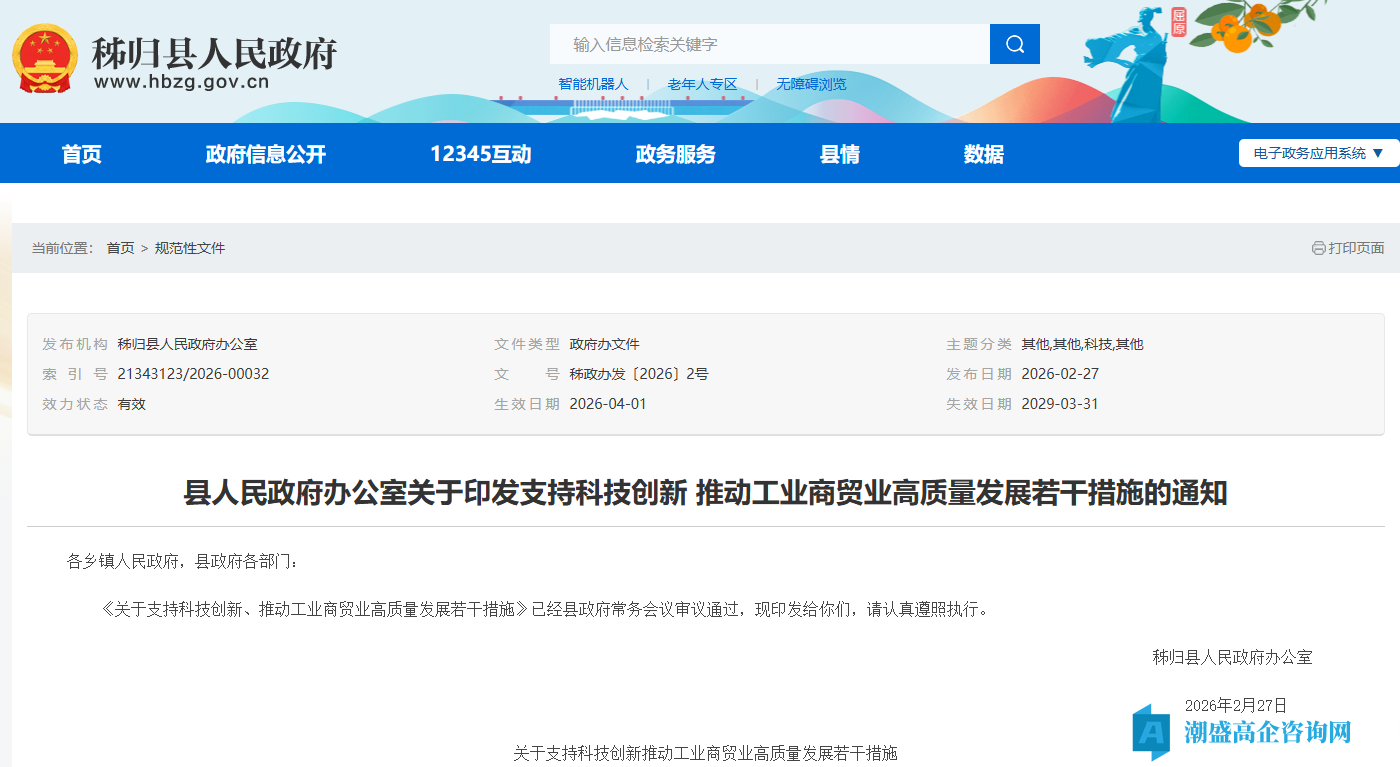Switch to the 数据 section tab
Screen dimensions: 1400x767
983,153
